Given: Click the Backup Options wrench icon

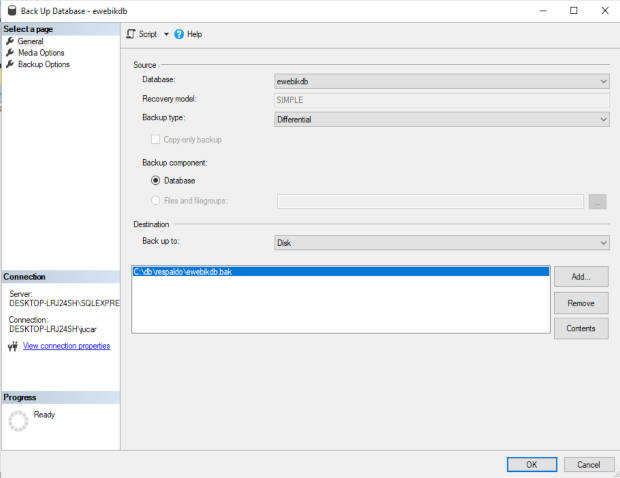Looking at the screenshot, I should 10,64.
